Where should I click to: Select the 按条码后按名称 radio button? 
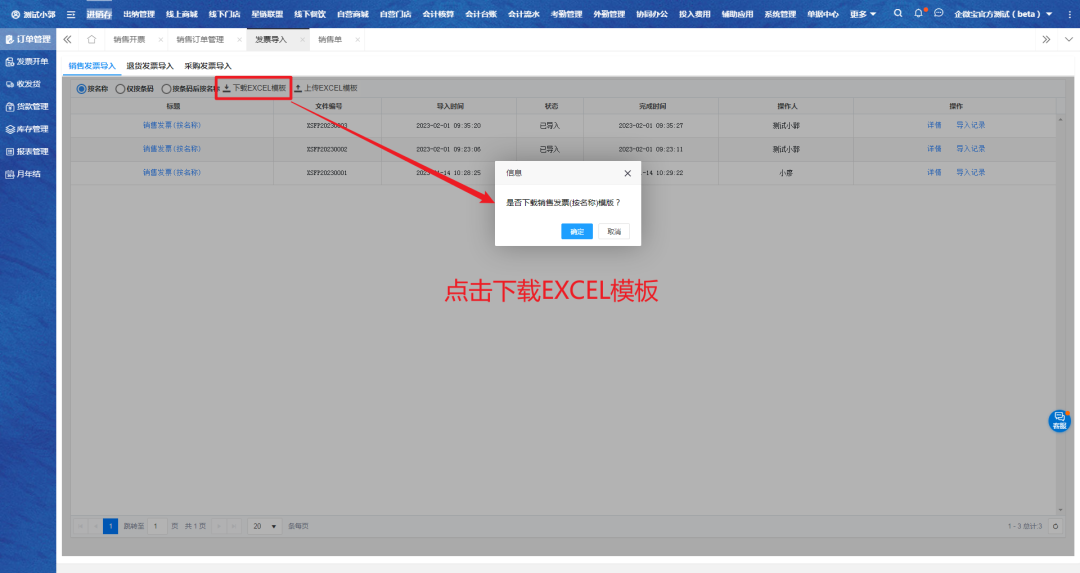(166, 88)
